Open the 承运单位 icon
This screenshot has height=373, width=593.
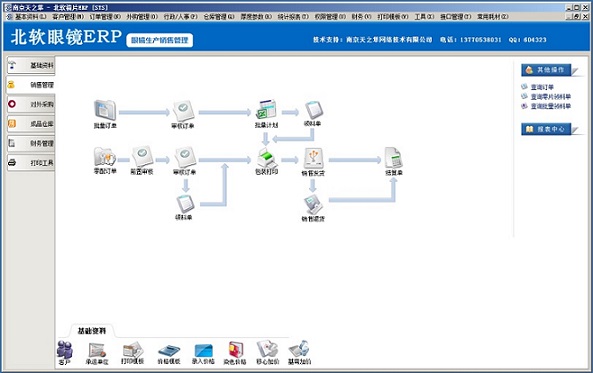pos(97,350)
